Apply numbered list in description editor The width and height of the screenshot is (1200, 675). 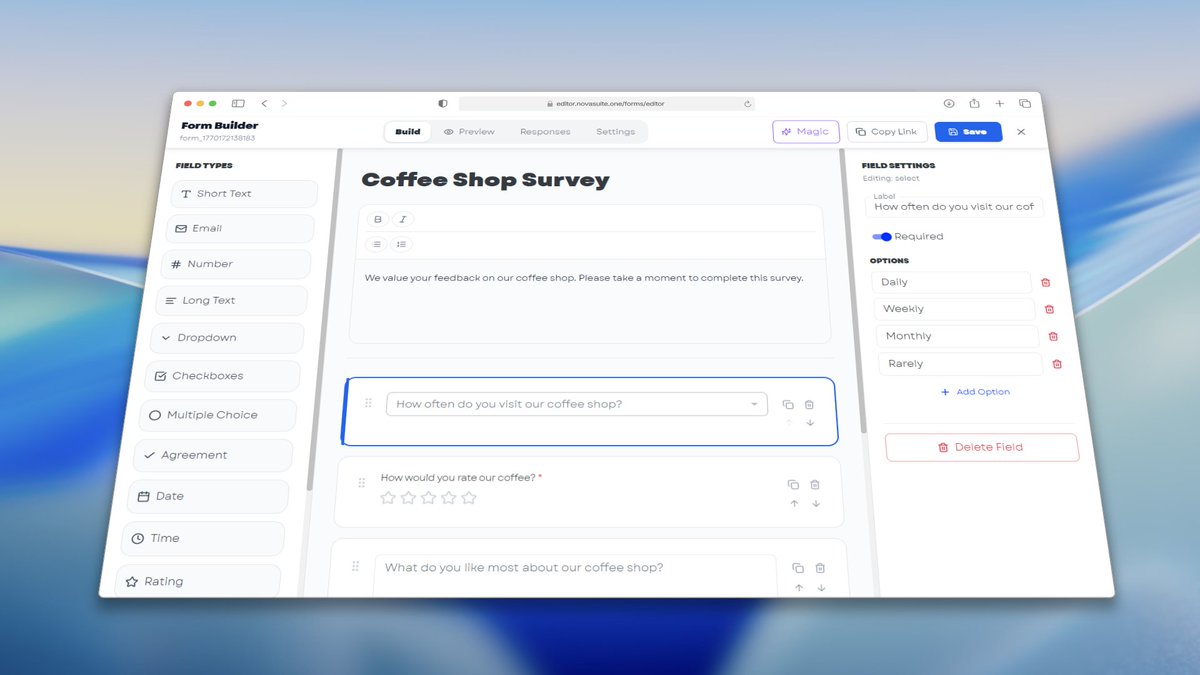click(401, 244)
